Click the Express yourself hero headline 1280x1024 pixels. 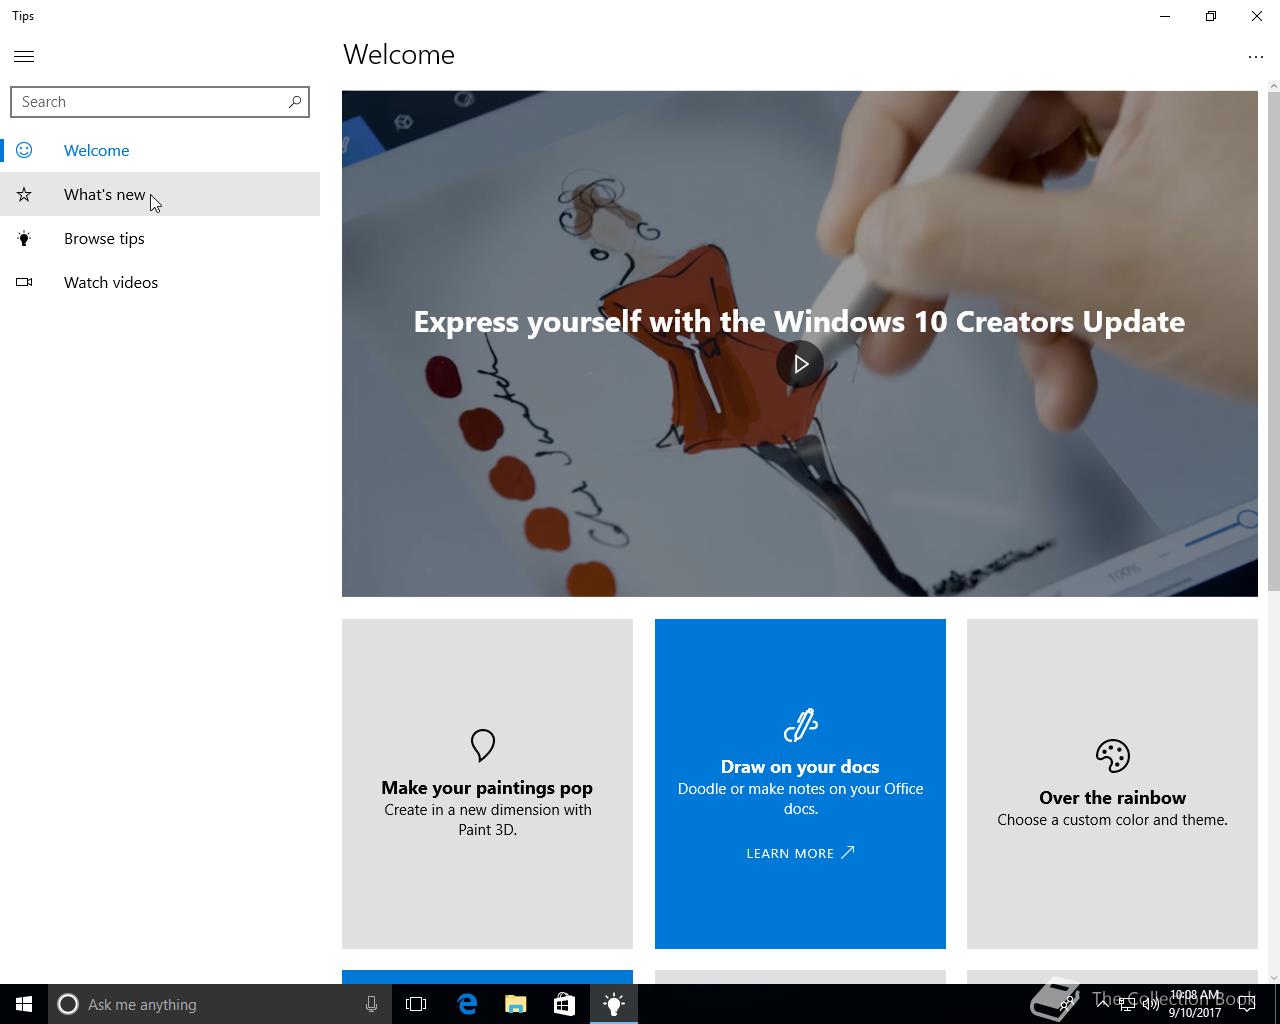pyautogui.click(x=799, y=321)
